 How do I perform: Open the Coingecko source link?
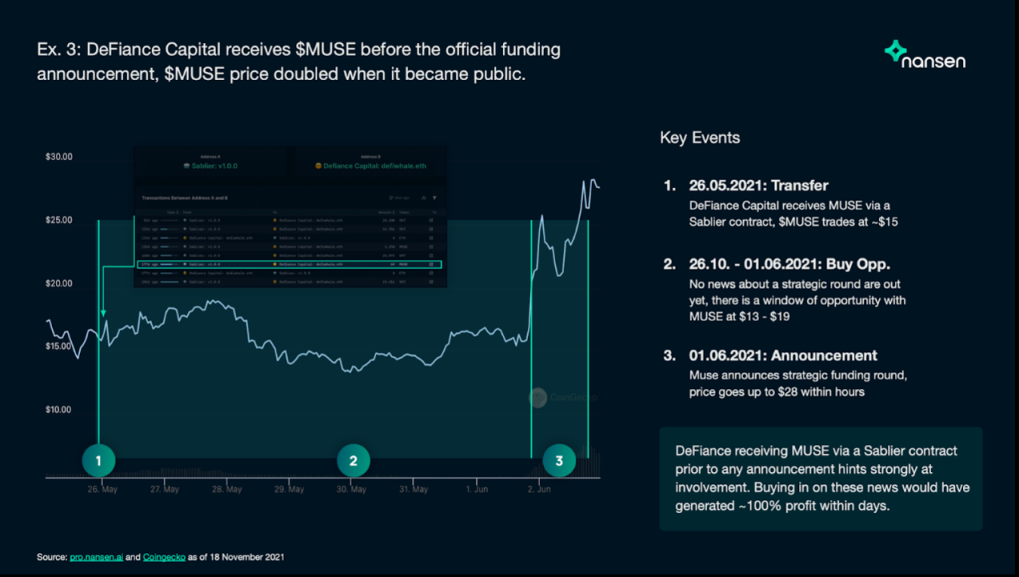click(x=164, y=557)
